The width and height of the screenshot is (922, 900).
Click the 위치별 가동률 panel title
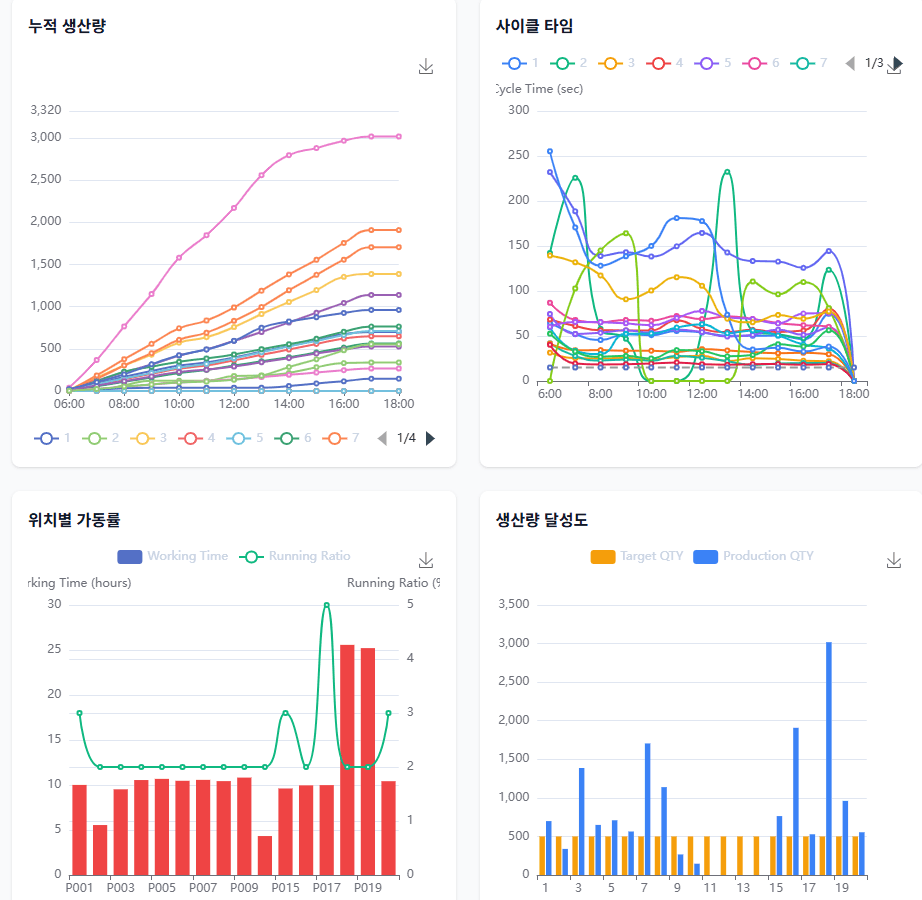point(74,520)
